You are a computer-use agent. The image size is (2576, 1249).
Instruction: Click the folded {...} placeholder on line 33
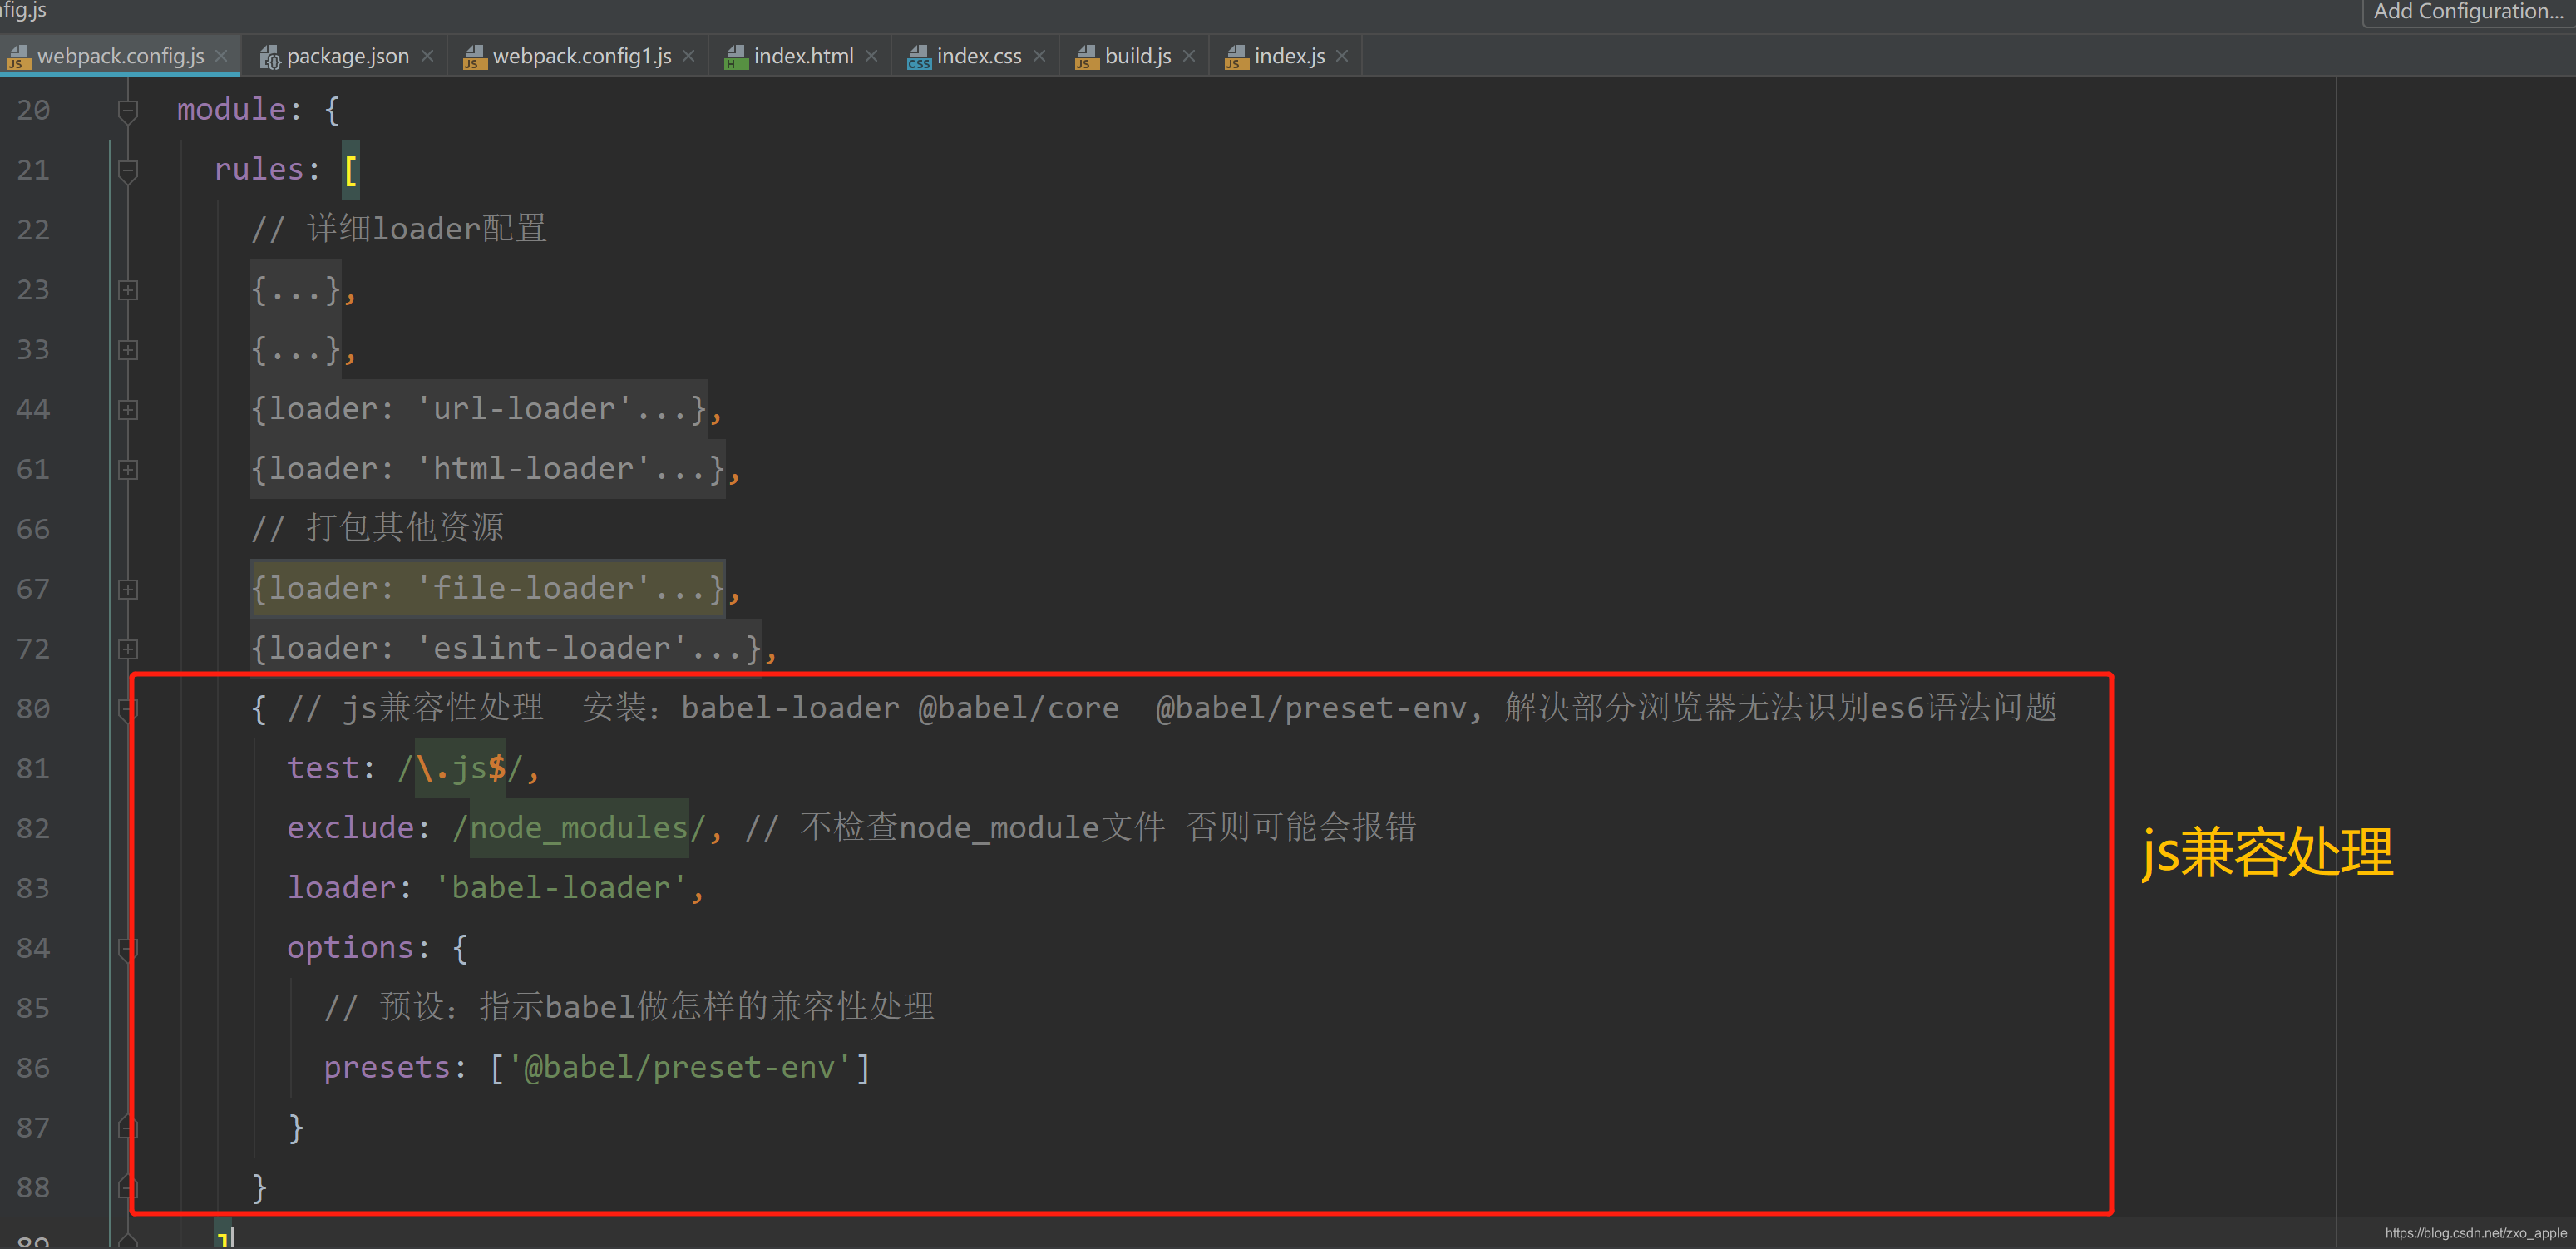point(296,350)
